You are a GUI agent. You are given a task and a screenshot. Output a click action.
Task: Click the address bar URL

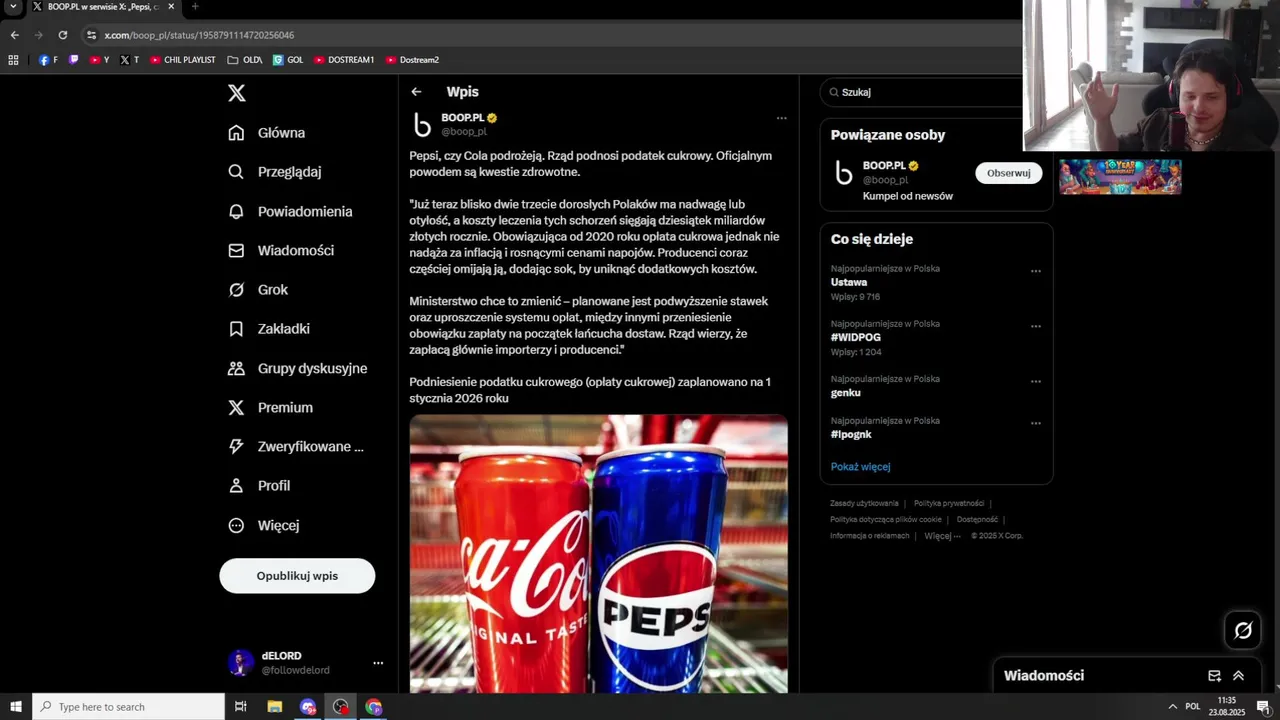(x=199, y=35)
